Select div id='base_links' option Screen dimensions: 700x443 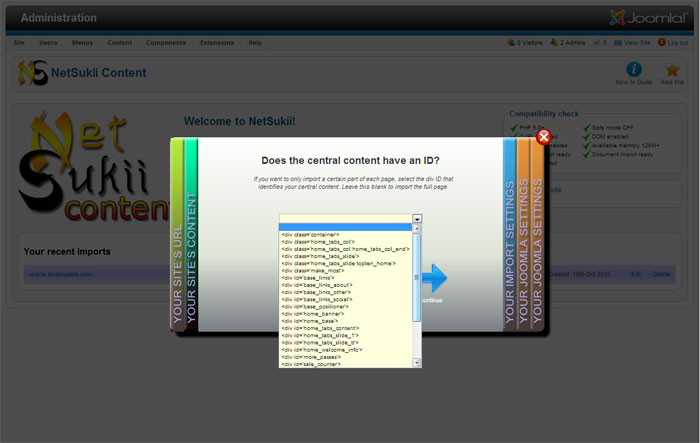pos(345,278)
